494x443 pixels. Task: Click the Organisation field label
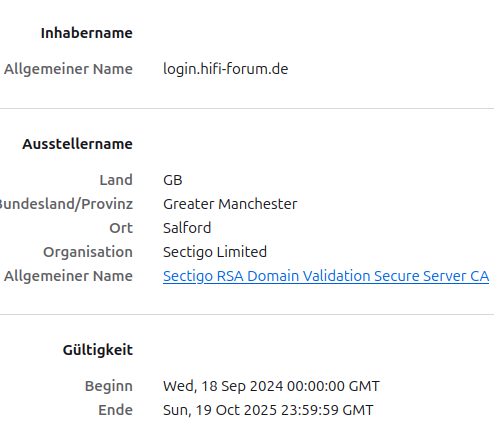click(x=88, y=252)
